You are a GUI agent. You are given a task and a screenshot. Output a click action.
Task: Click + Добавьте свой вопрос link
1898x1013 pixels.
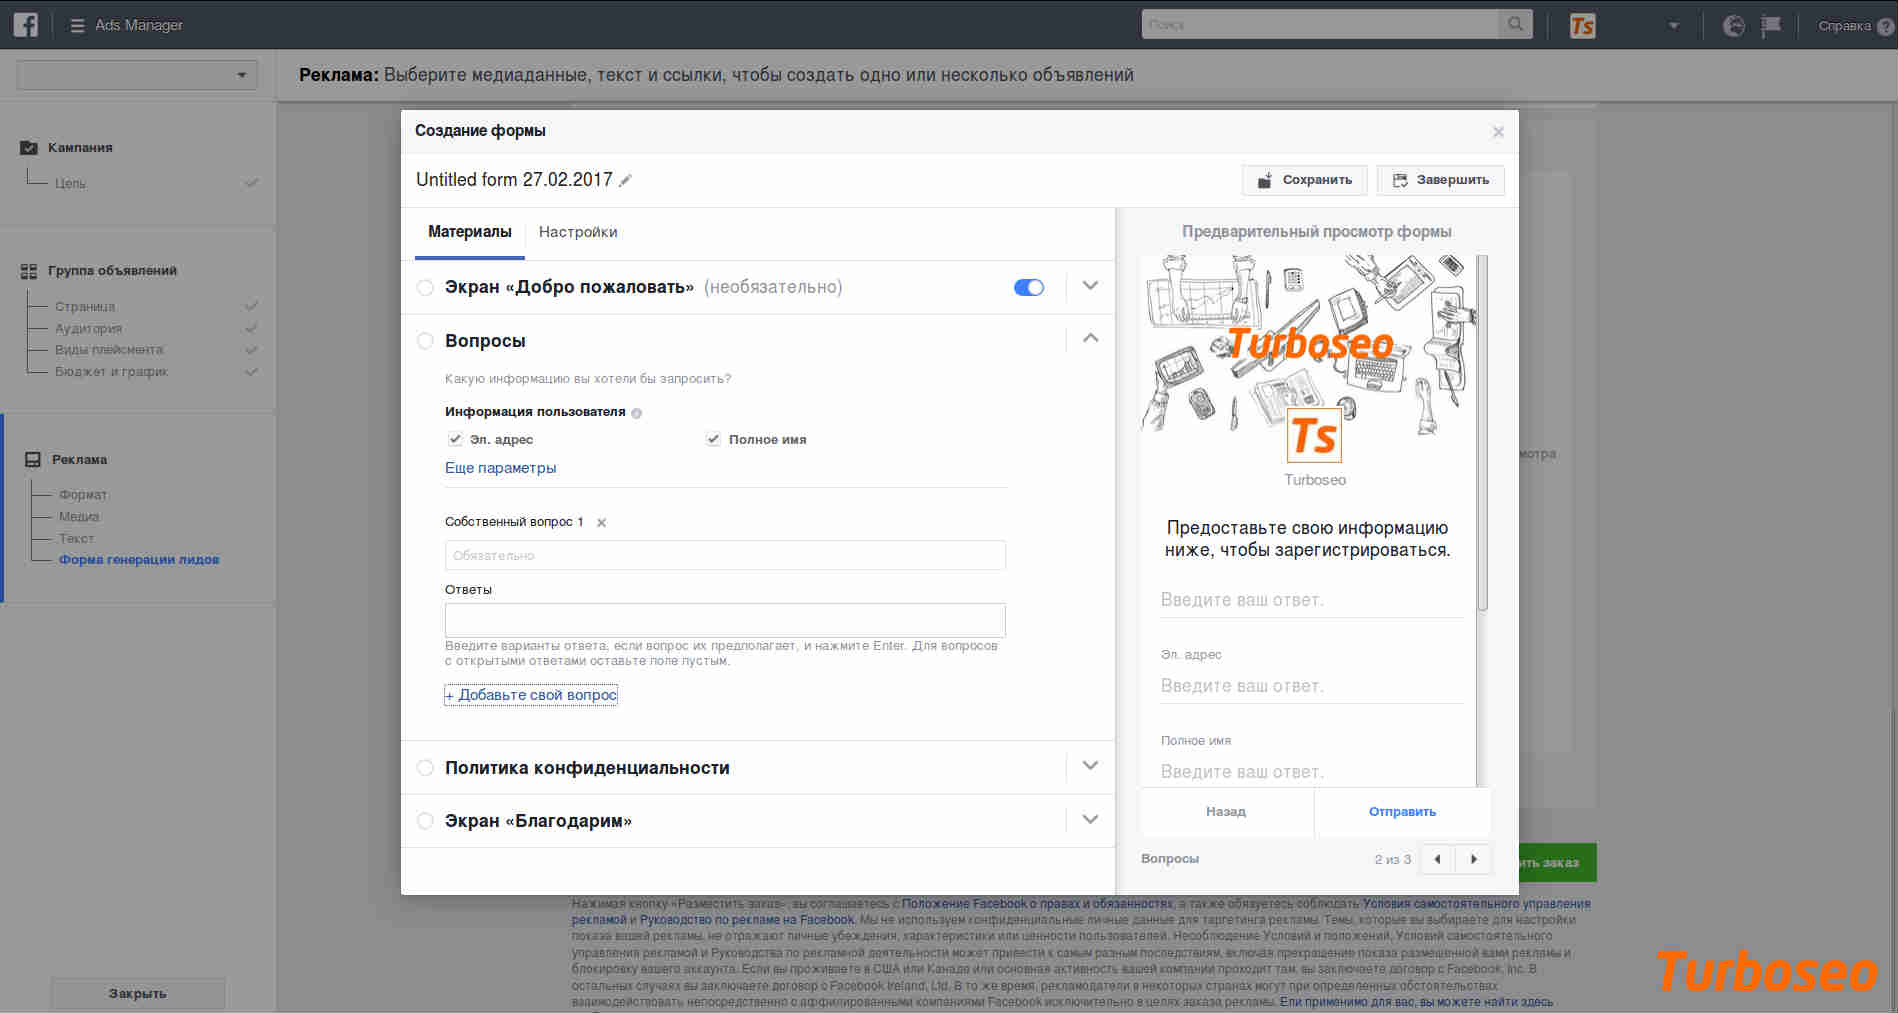tap(531, 695)
